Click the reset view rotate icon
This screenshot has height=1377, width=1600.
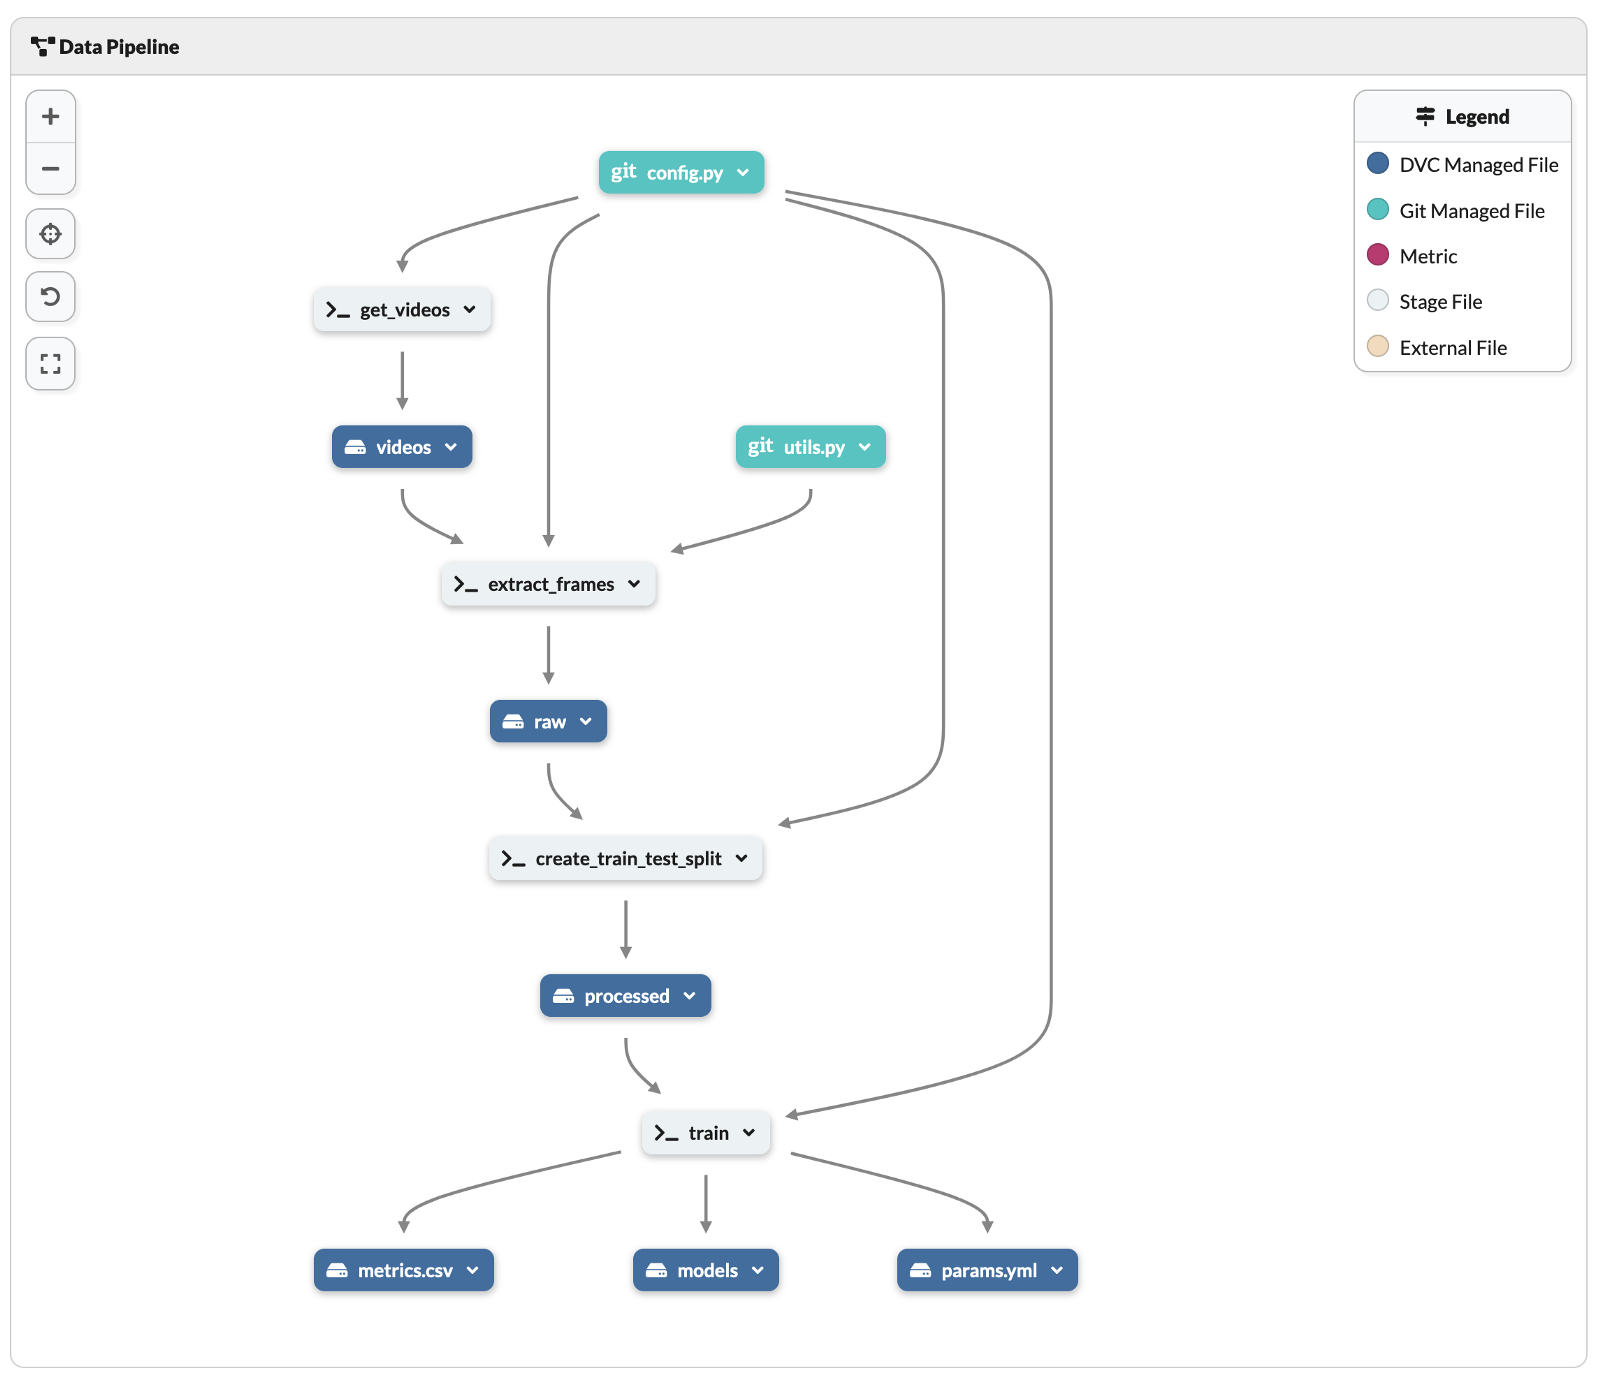[x=51, y=297]
